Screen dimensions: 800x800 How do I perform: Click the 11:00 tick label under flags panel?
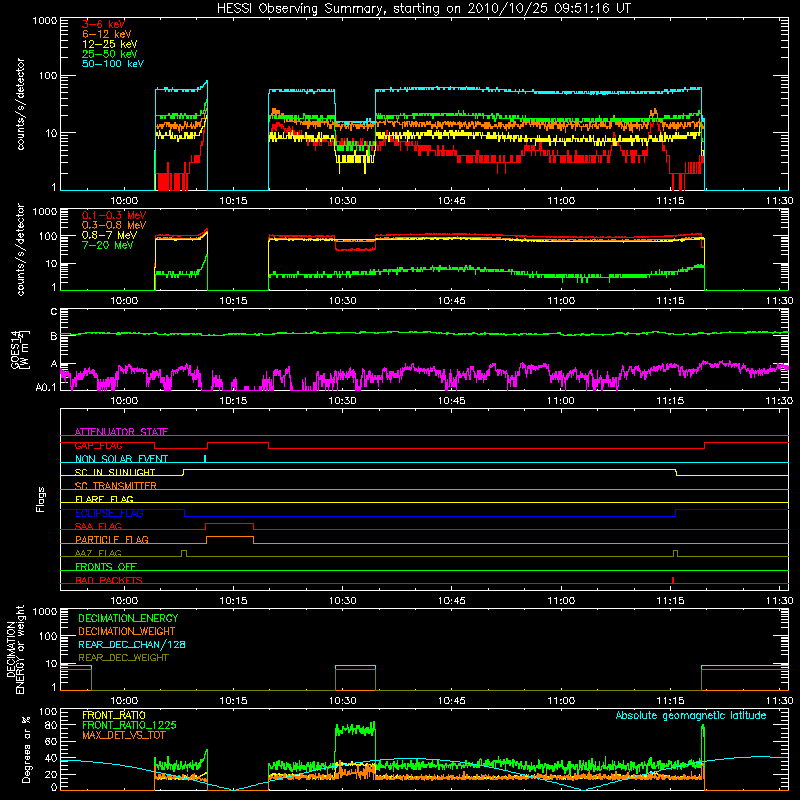[x=561, y=601]
